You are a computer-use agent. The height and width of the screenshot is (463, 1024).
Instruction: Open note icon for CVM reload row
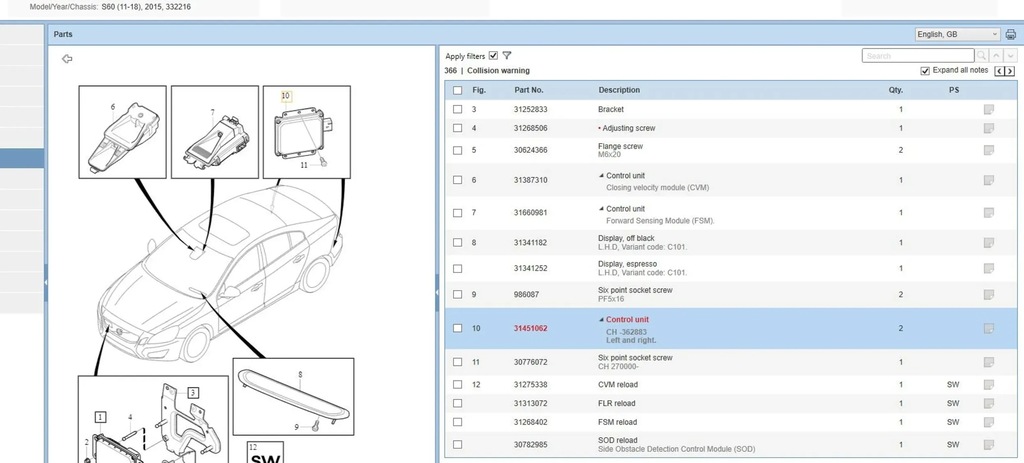click(x=989, y=385)
